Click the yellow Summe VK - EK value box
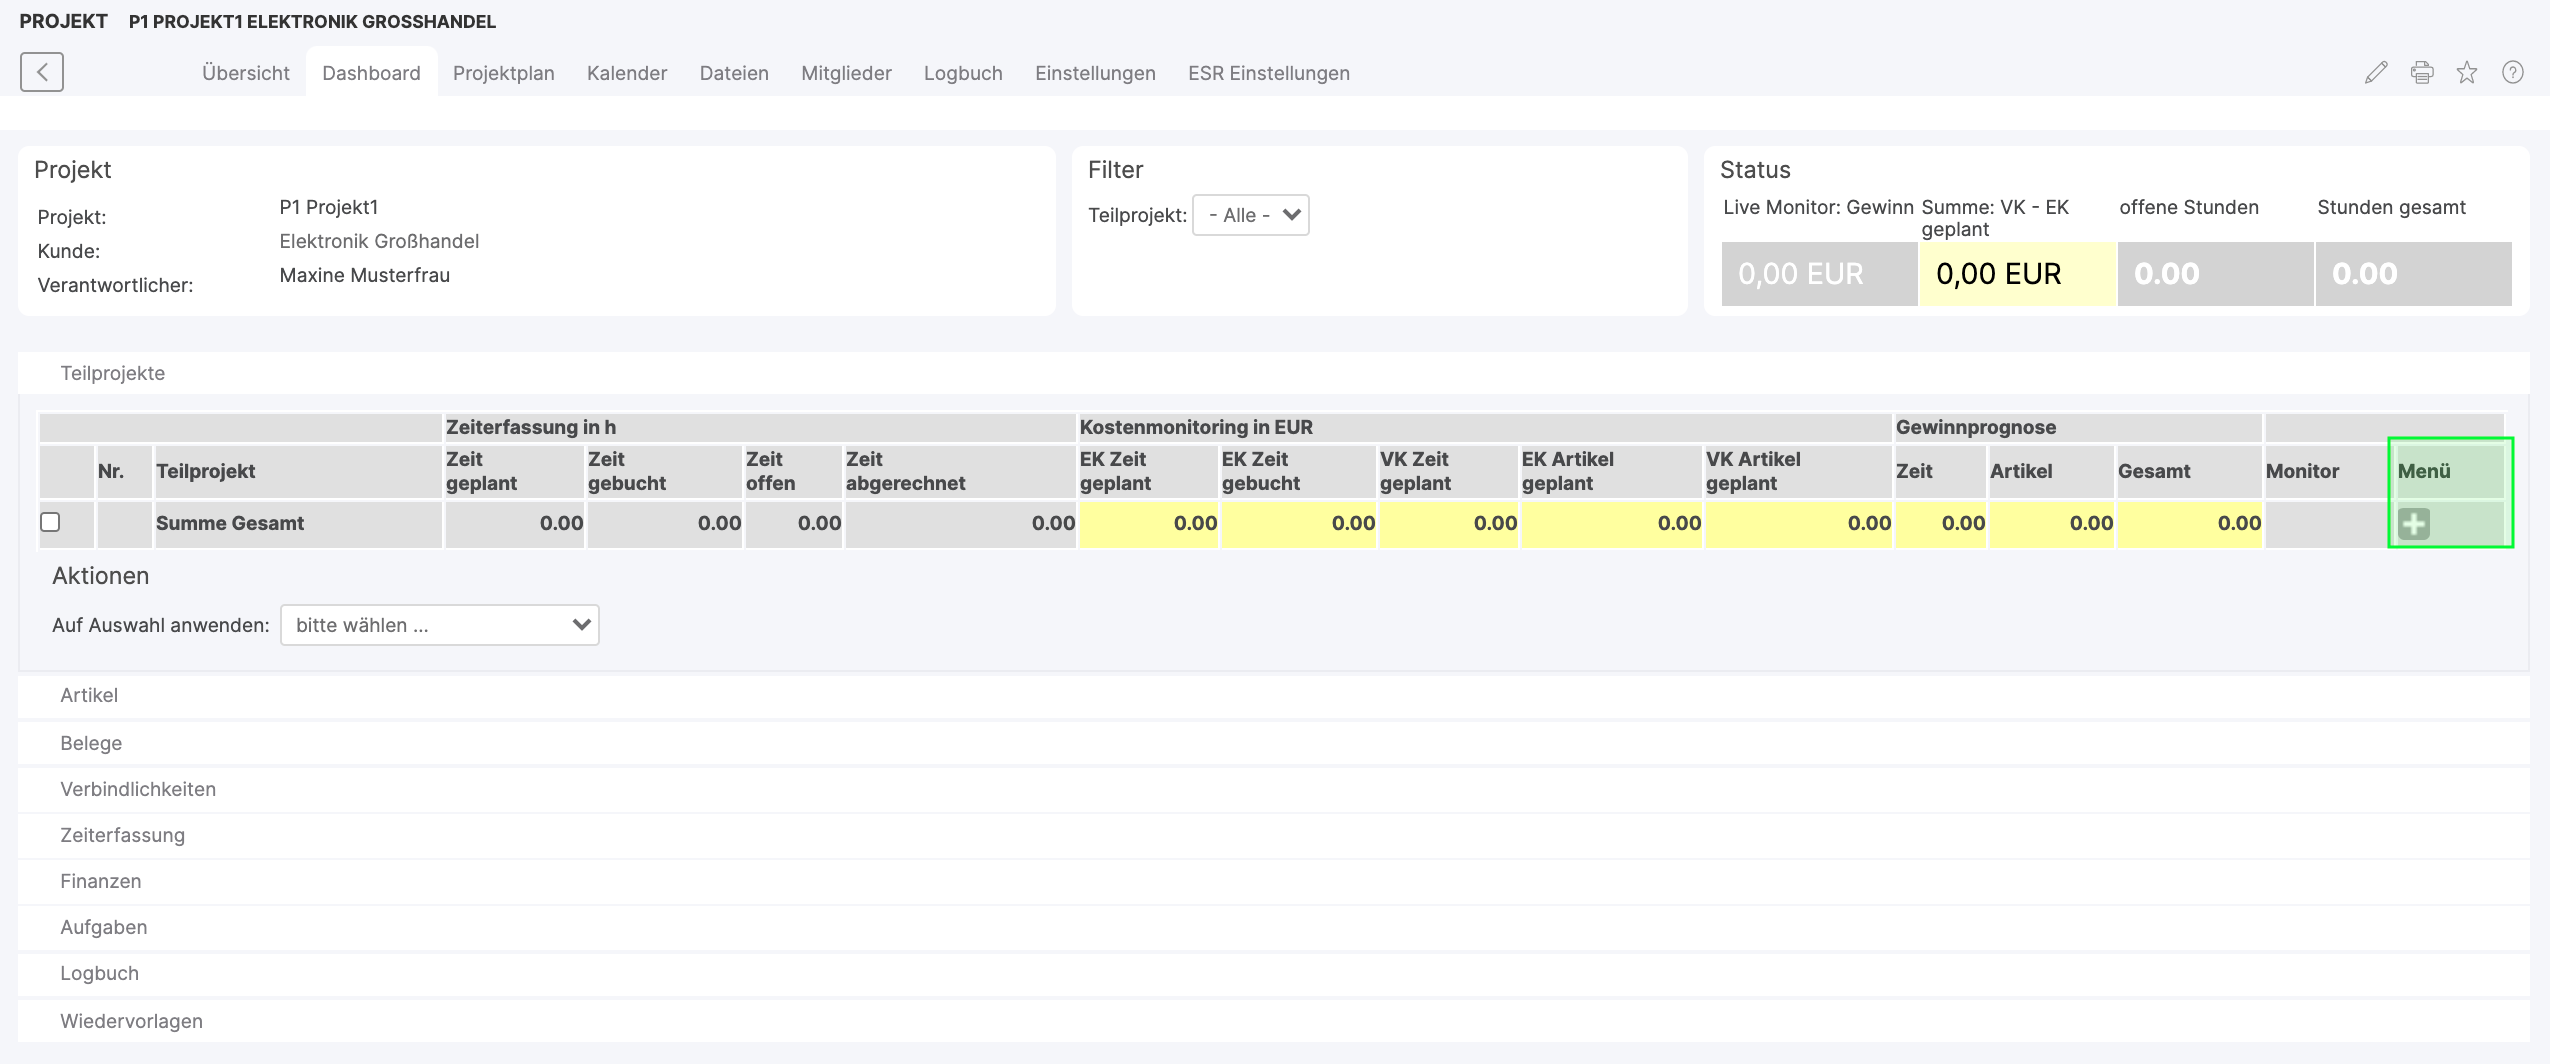2550x1064 pixels. tap(2016, 274)
